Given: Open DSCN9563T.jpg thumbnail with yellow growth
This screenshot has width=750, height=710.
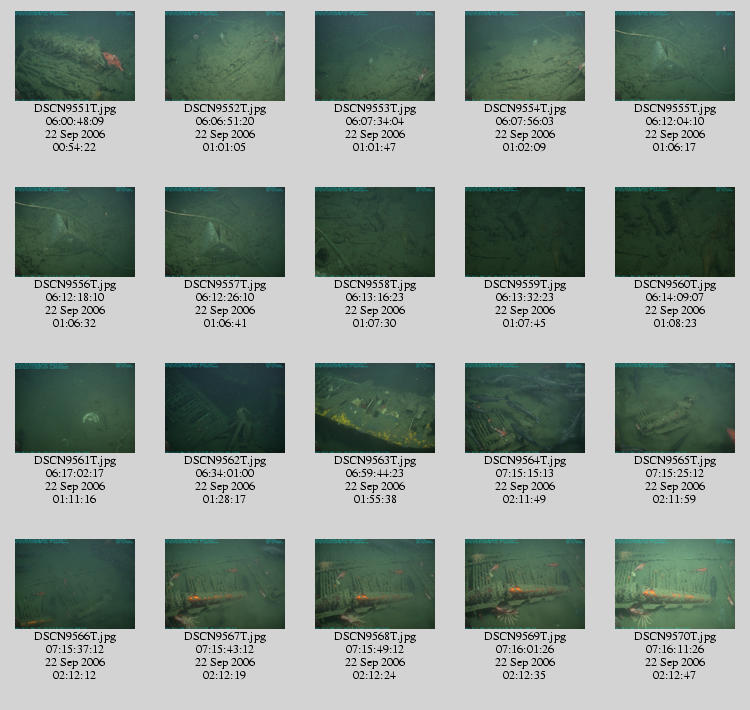Looking at the screenshot, I should pyautogui.click(x=375, y=408).
